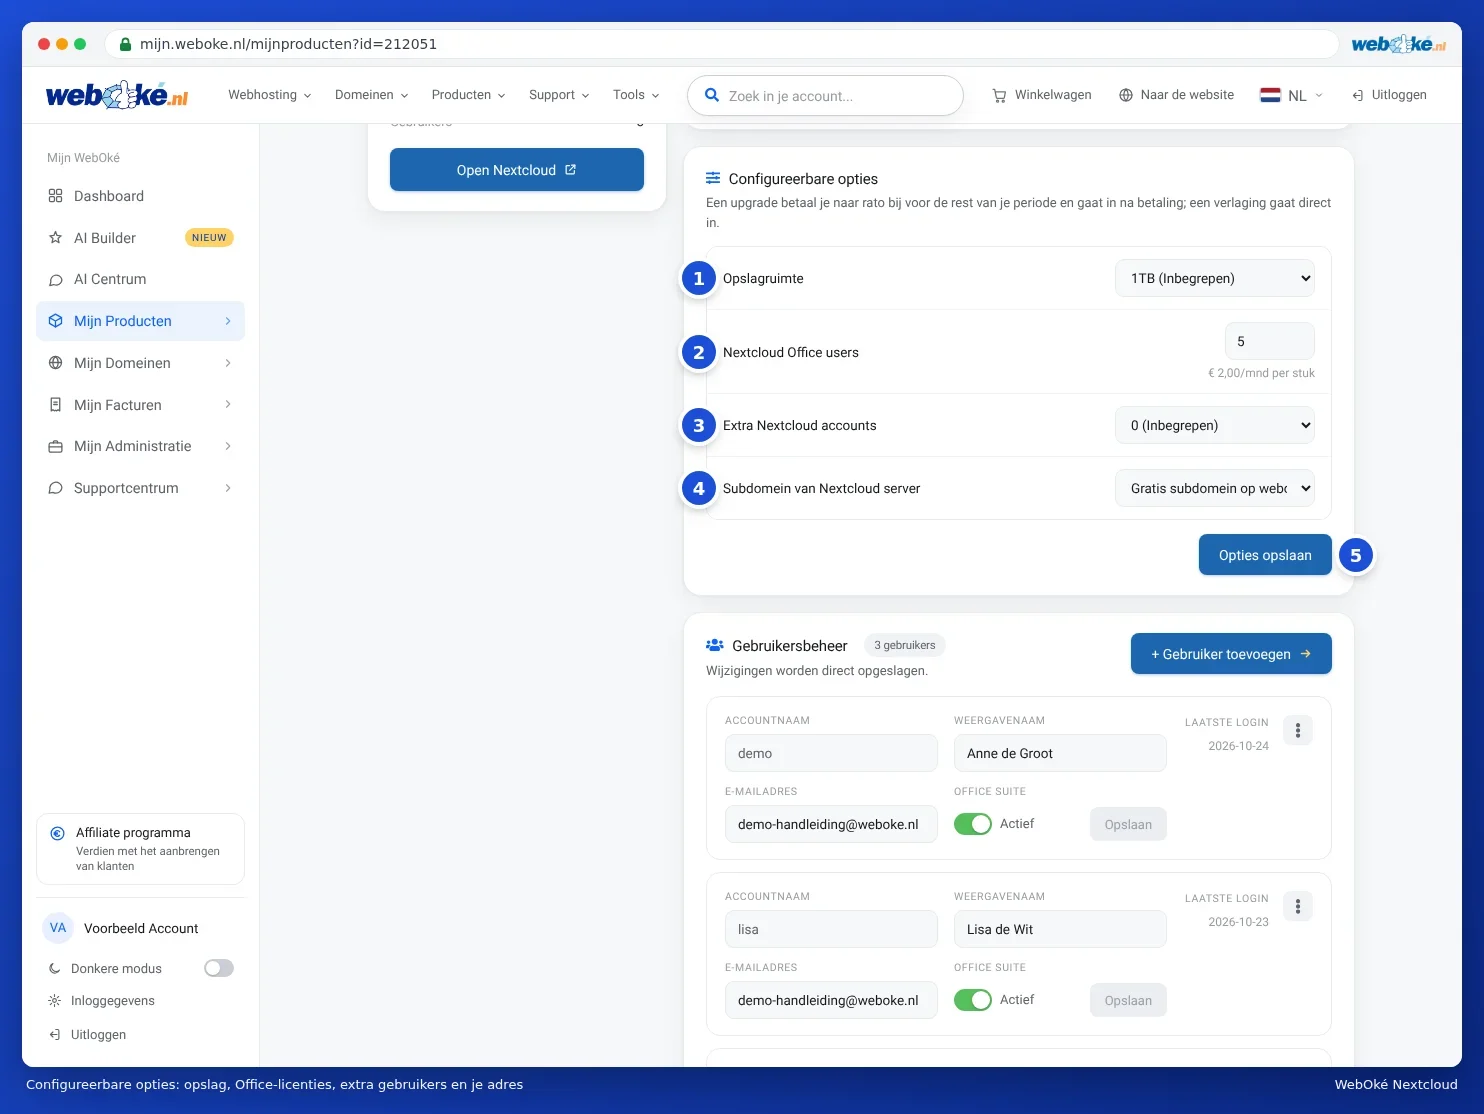The width and height of the screenshot is (1484, 1114).
Task: Expand the Supportcentrum chevron
Action: [x=228, y=488]
